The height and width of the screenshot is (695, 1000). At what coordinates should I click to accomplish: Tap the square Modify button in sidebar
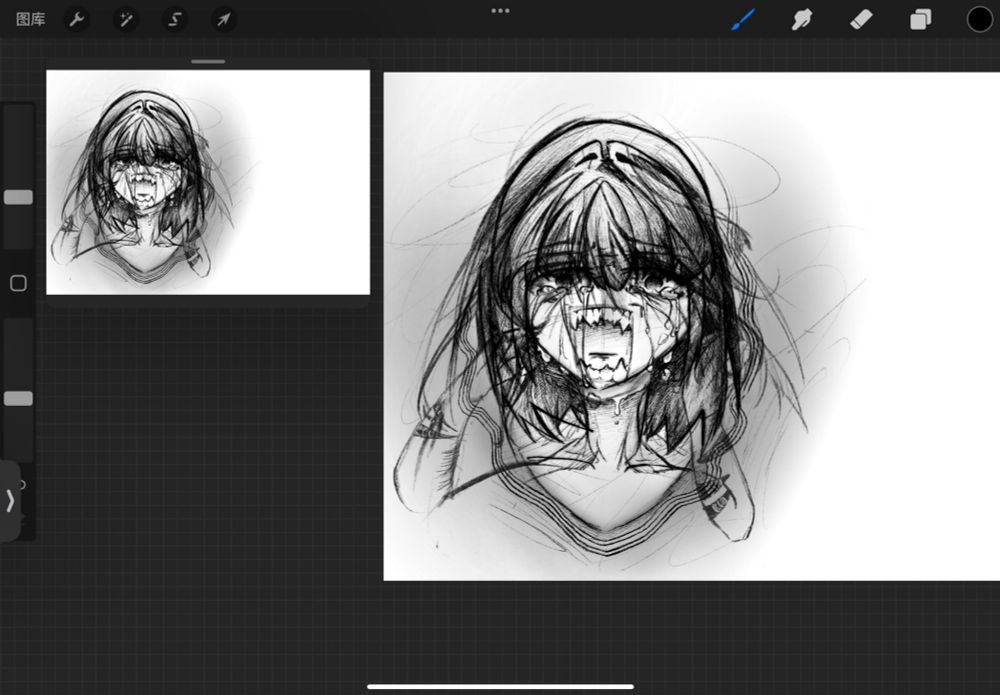(18, 283)
